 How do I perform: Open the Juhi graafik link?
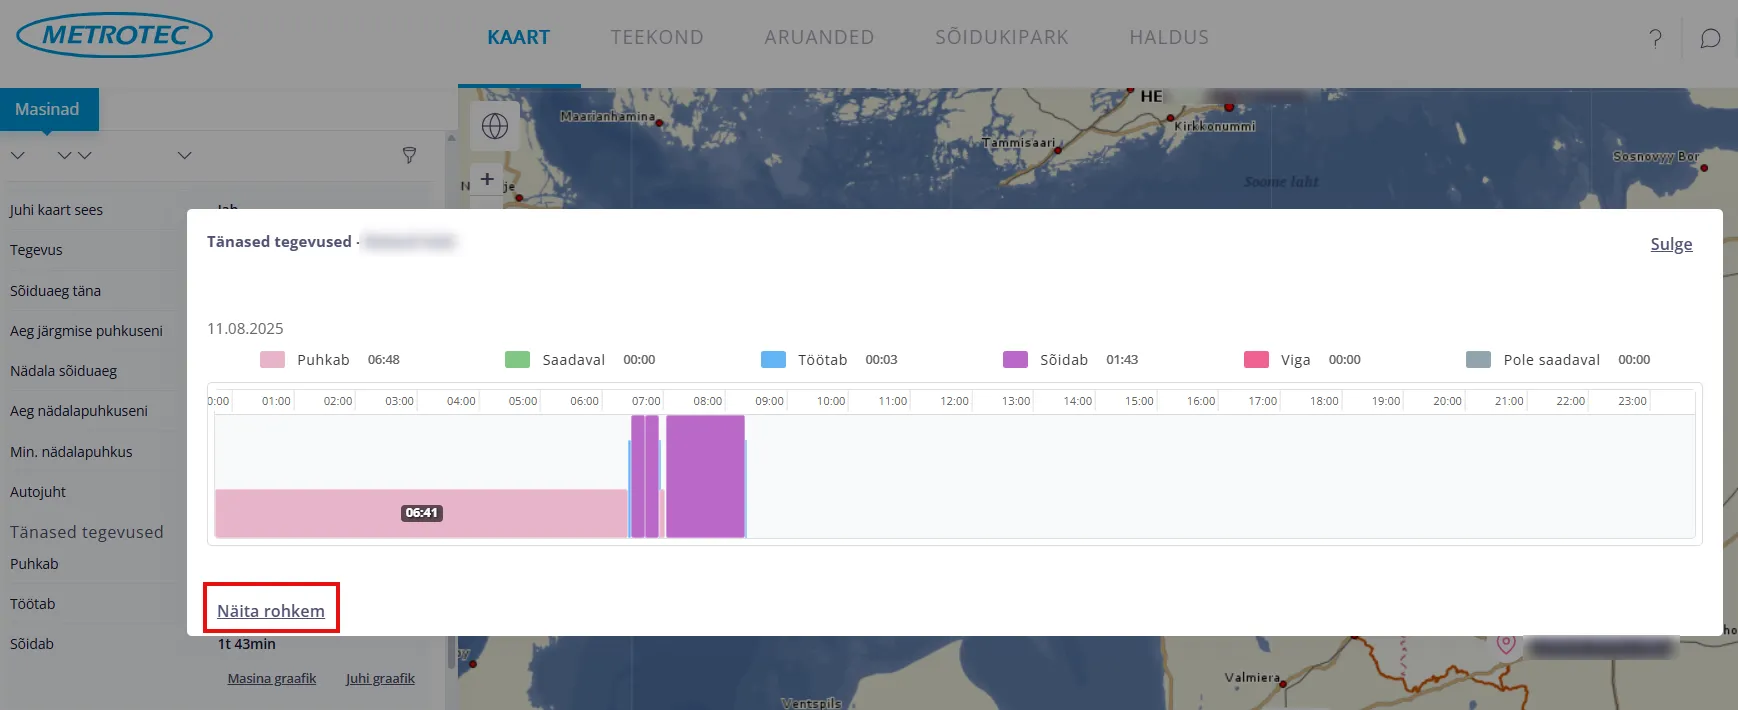380,678
